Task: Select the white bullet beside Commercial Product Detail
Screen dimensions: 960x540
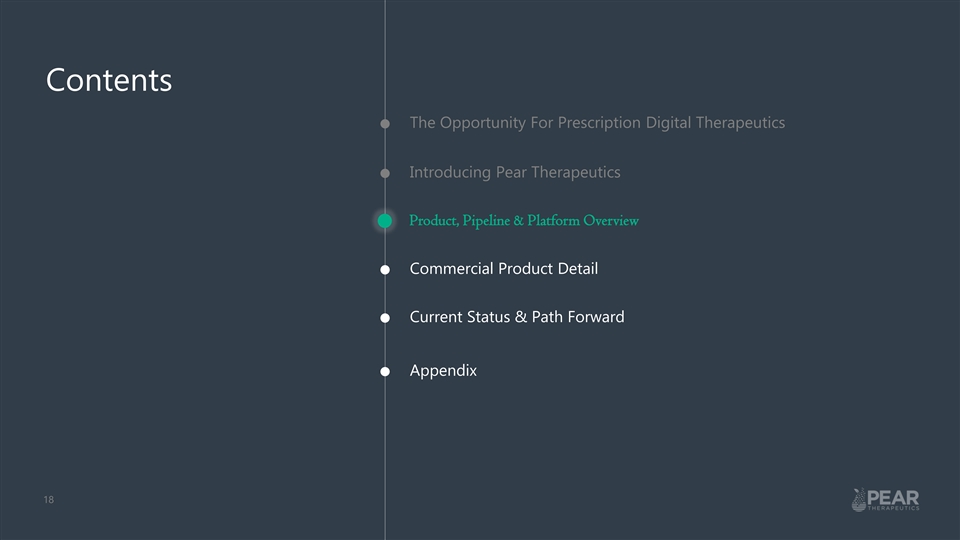Action: (385, 270)
